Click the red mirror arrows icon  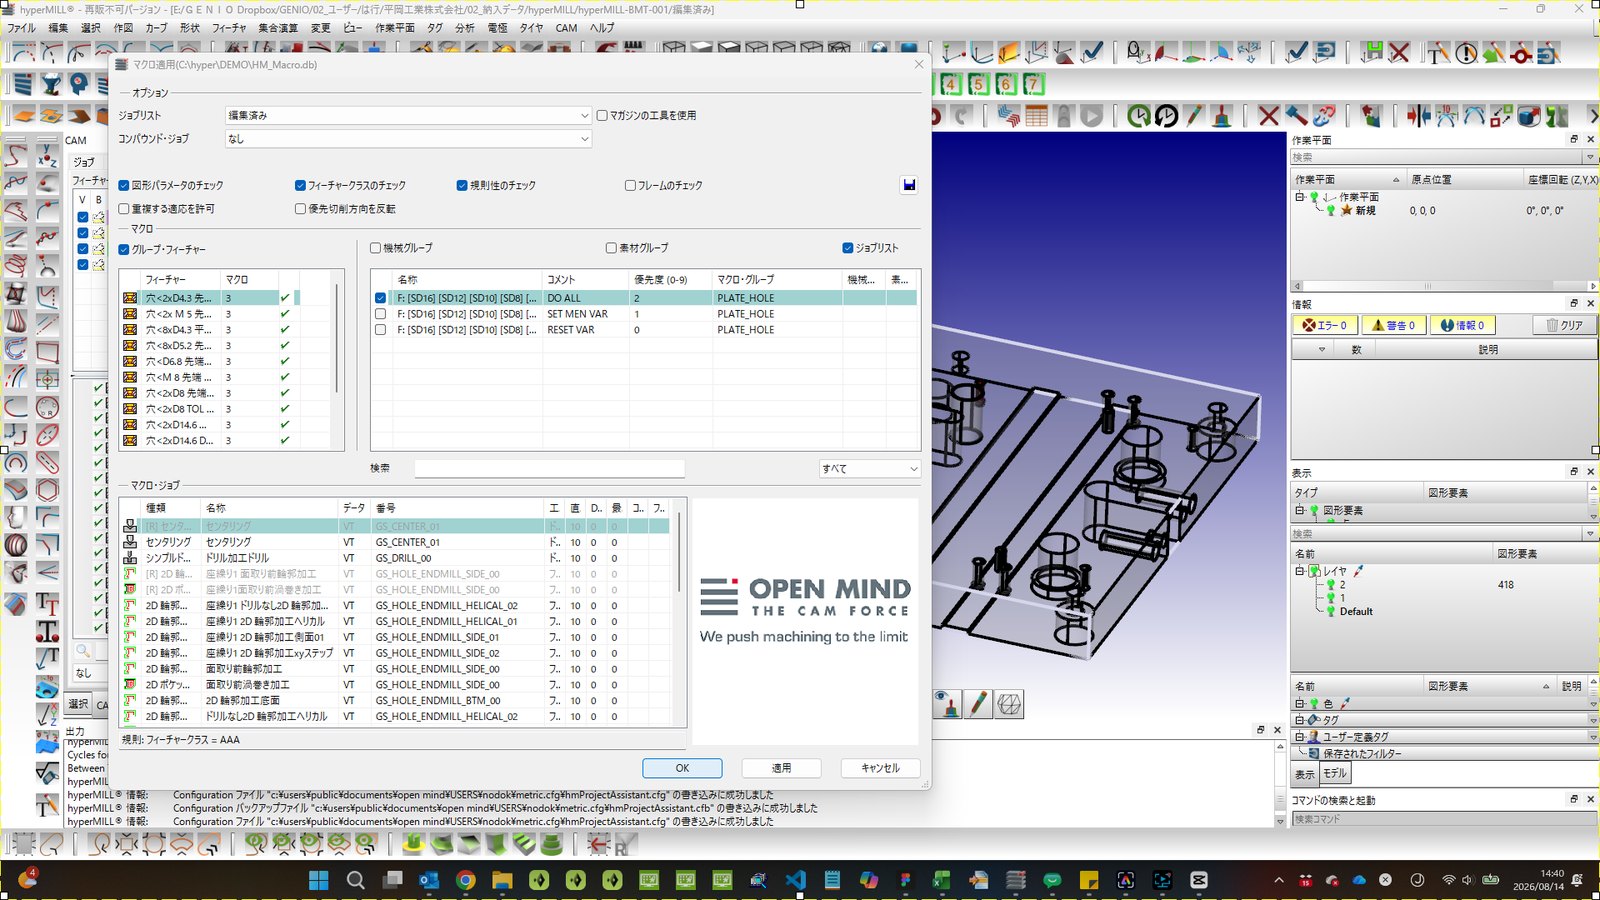tap(1418, 116)
